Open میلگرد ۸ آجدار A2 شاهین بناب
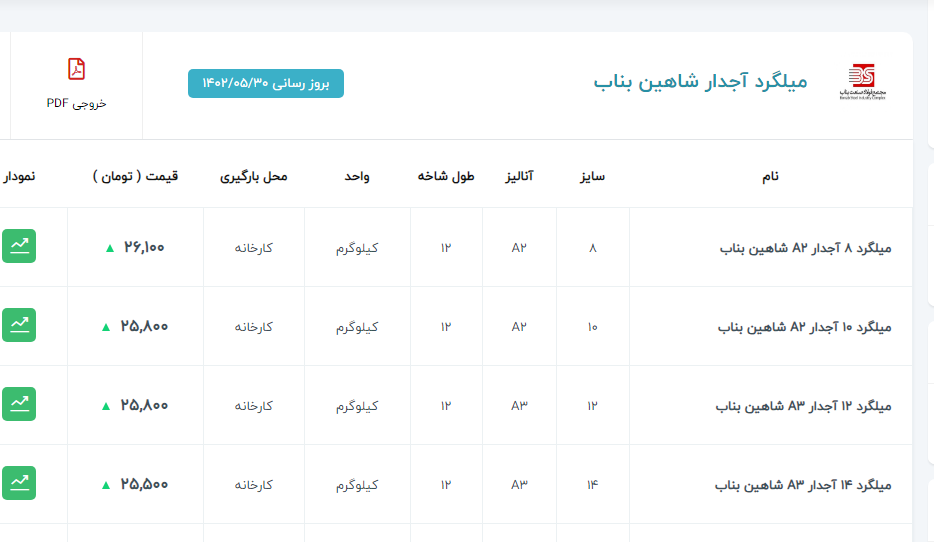Screen dimensions: 934x542 [805, 248]
